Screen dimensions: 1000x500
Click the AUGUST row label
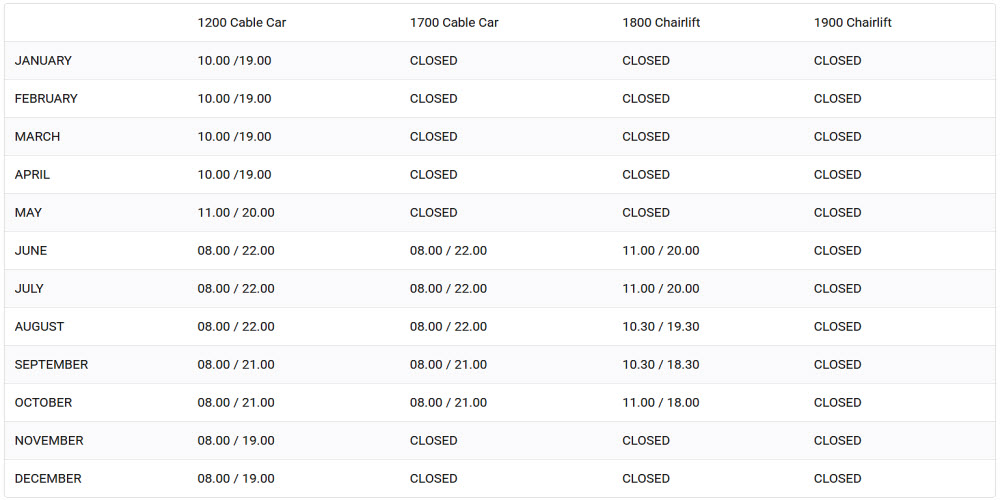pyautogui.click(x=40, y=327)
